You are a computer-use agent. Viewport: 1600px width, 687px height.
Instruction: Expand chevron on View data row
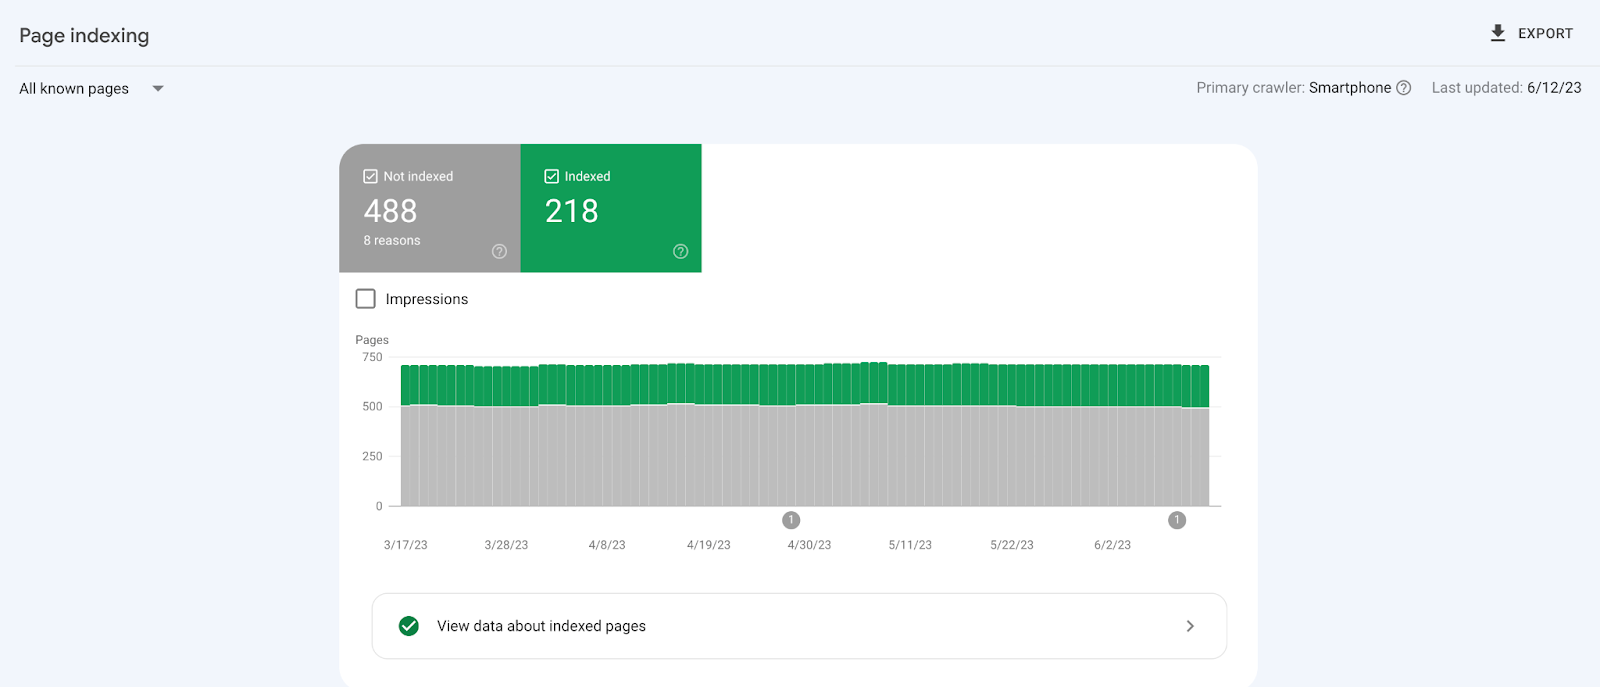[1189, 626]
